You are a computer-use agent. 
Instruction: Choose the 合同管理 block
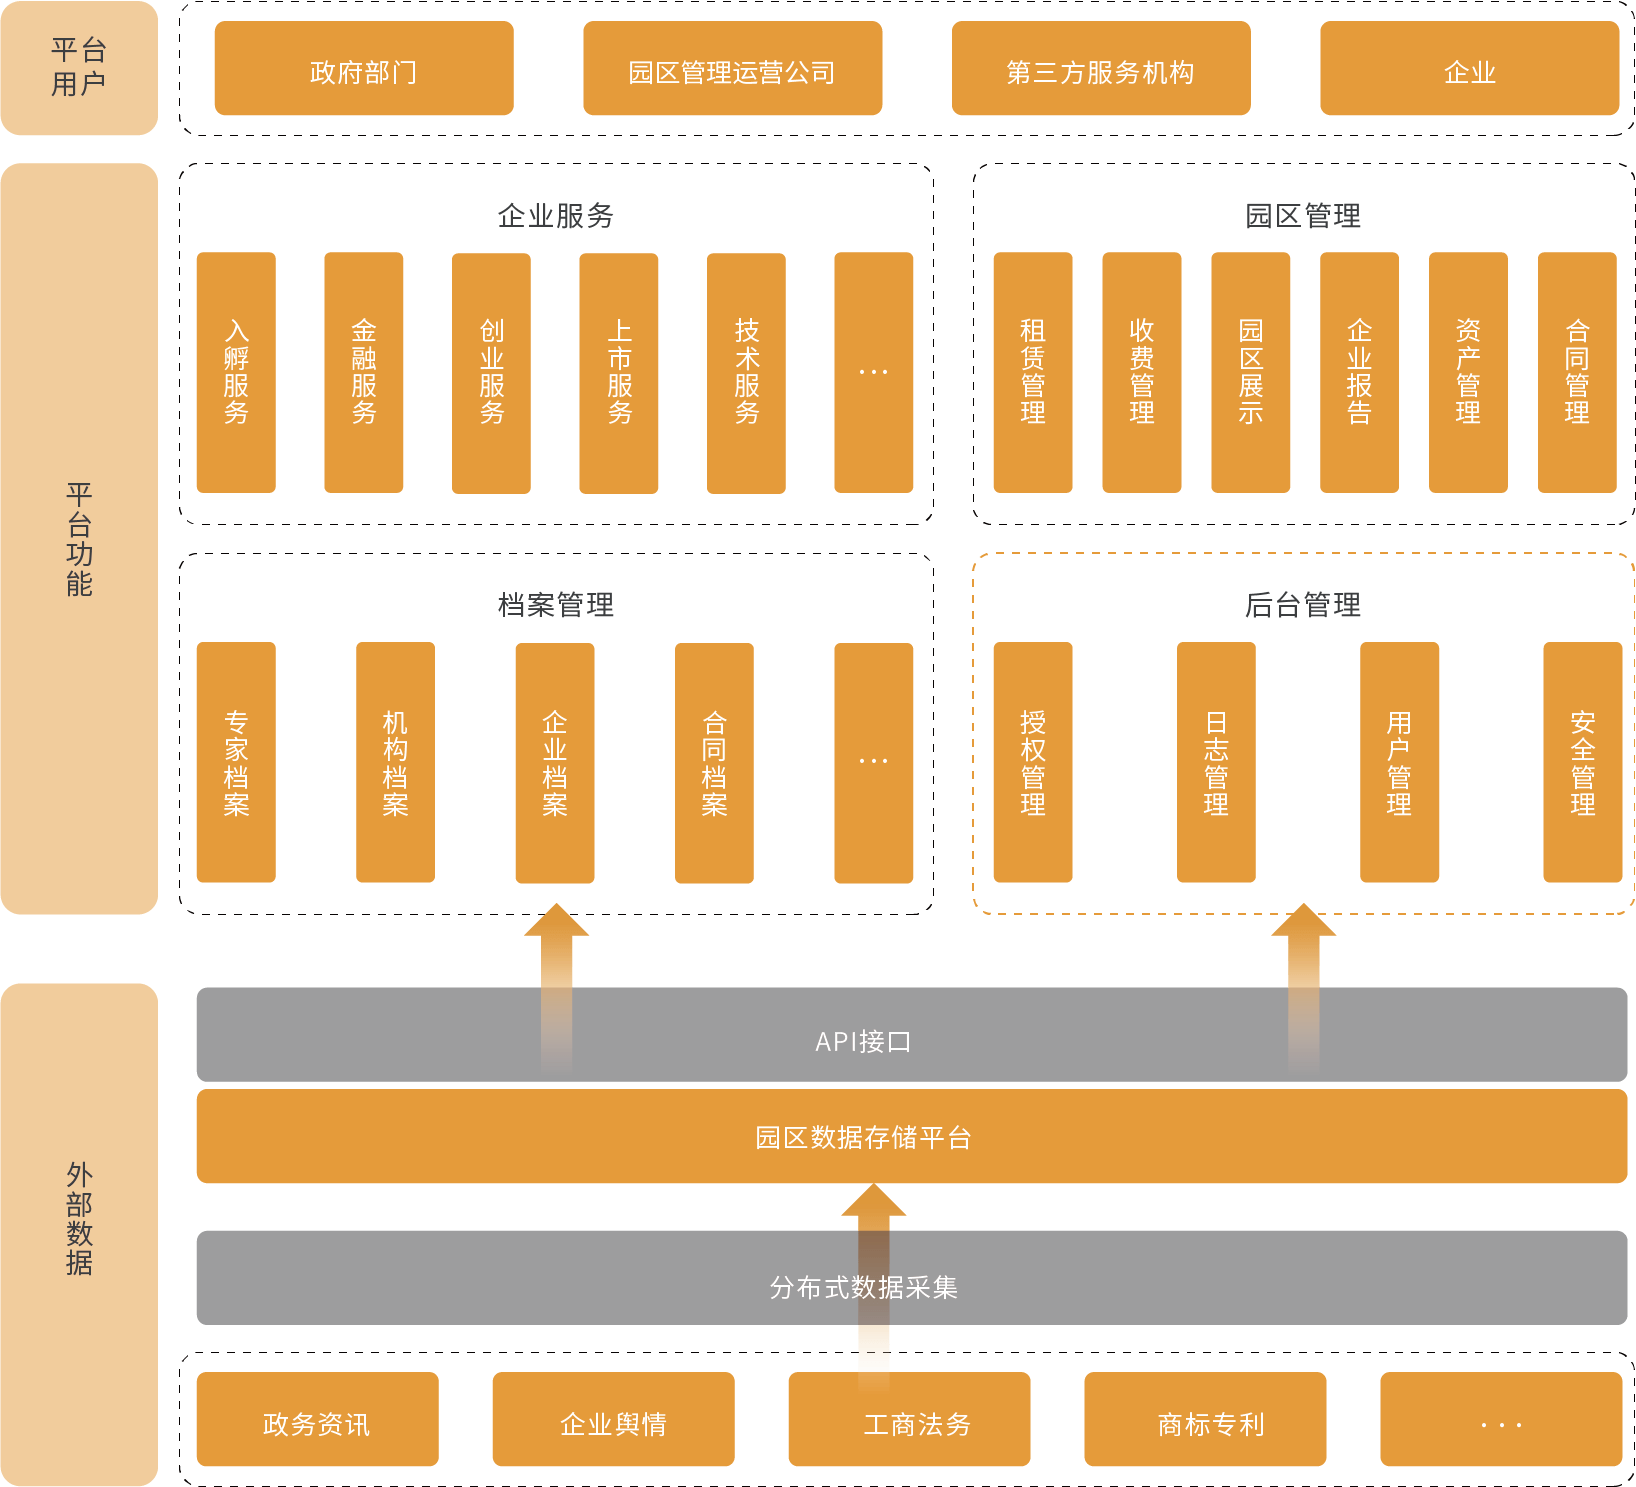coord(1577,372)
